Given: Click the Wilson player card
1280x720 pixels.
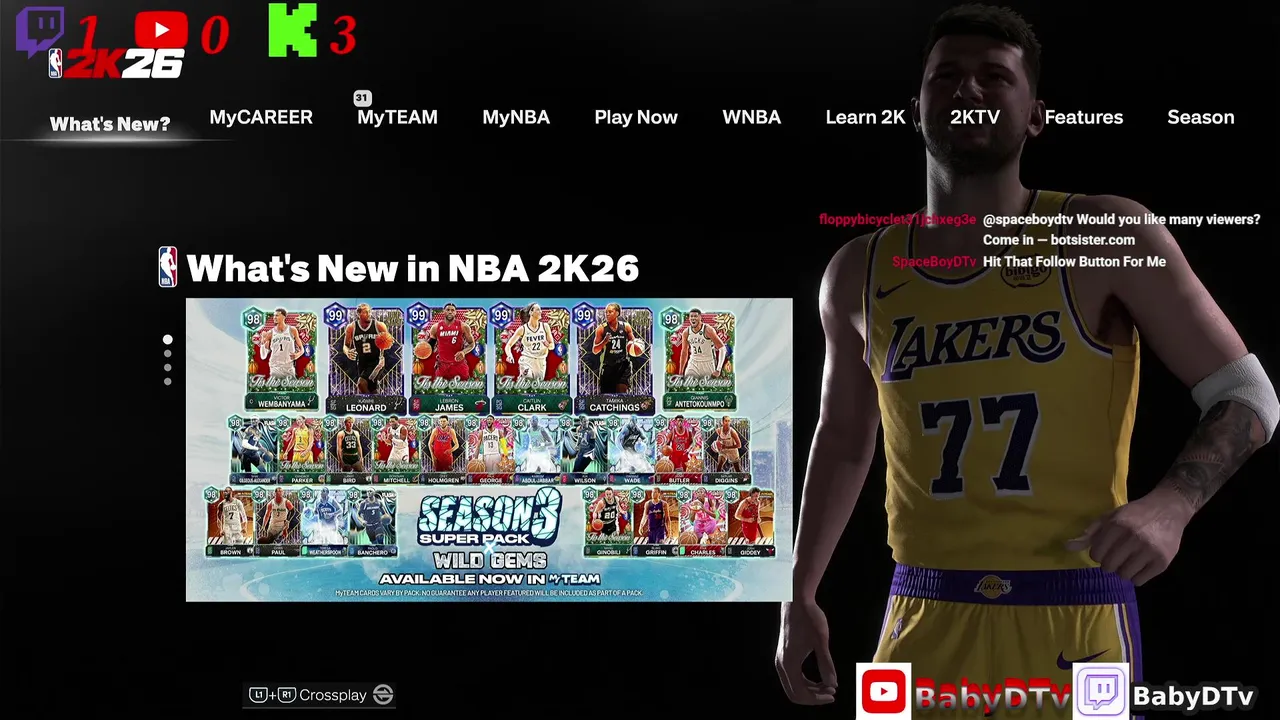Looking at the screenshot, I should coord(584,451).
